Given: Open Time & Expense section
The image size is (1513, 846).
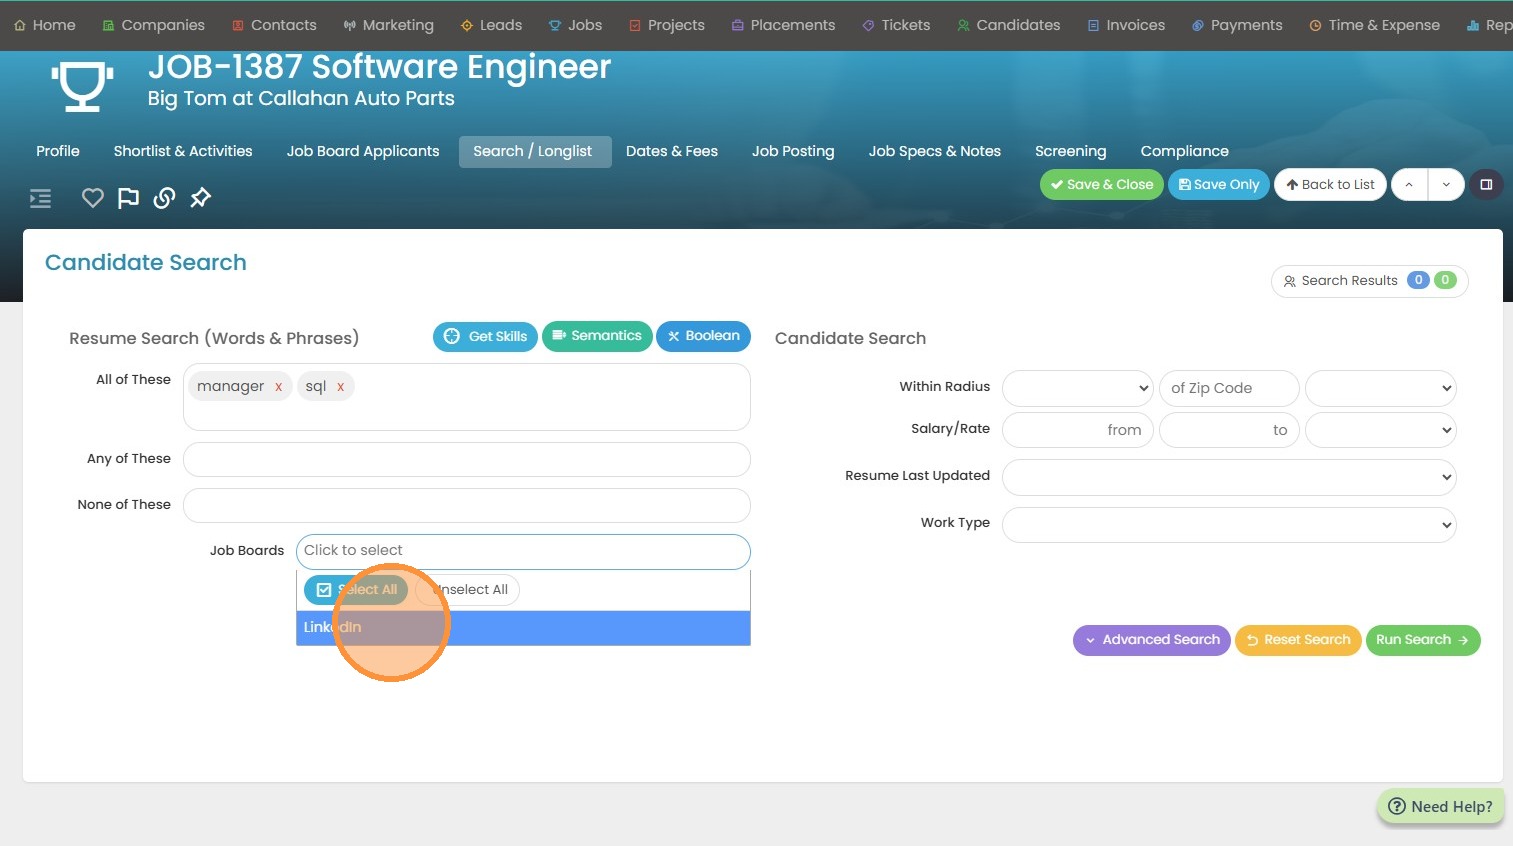Looking at the screenshot, I should (x=1375, y=25).
